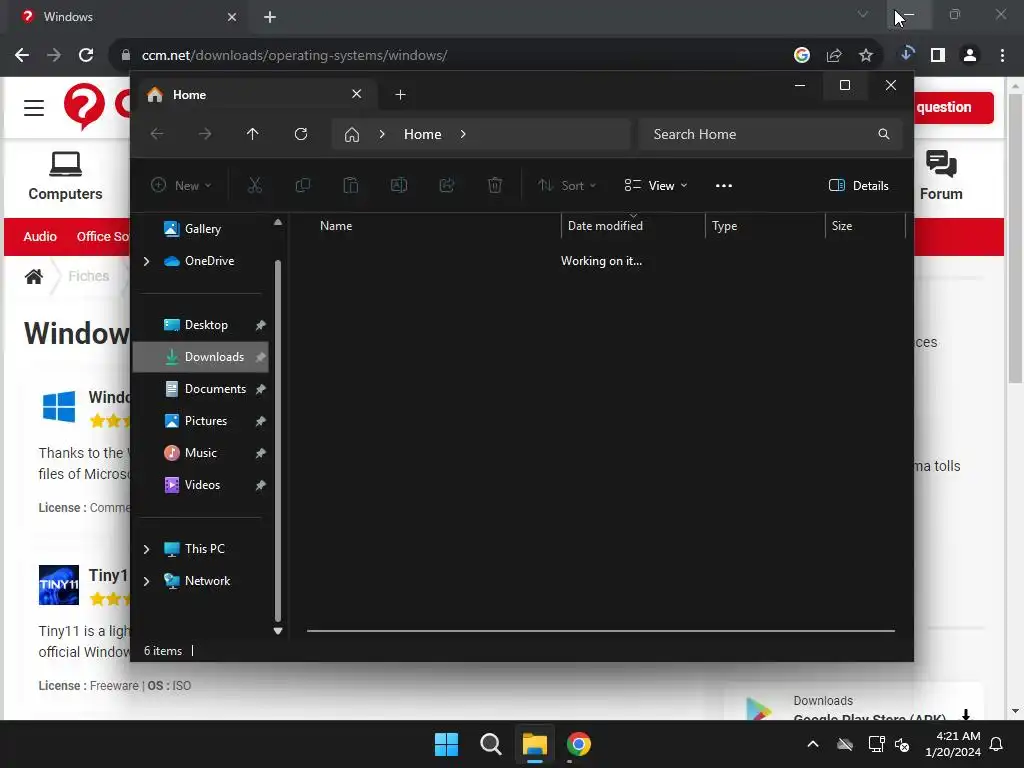
Task: Open the pinned Downloads folder
Action: [200, 357]
